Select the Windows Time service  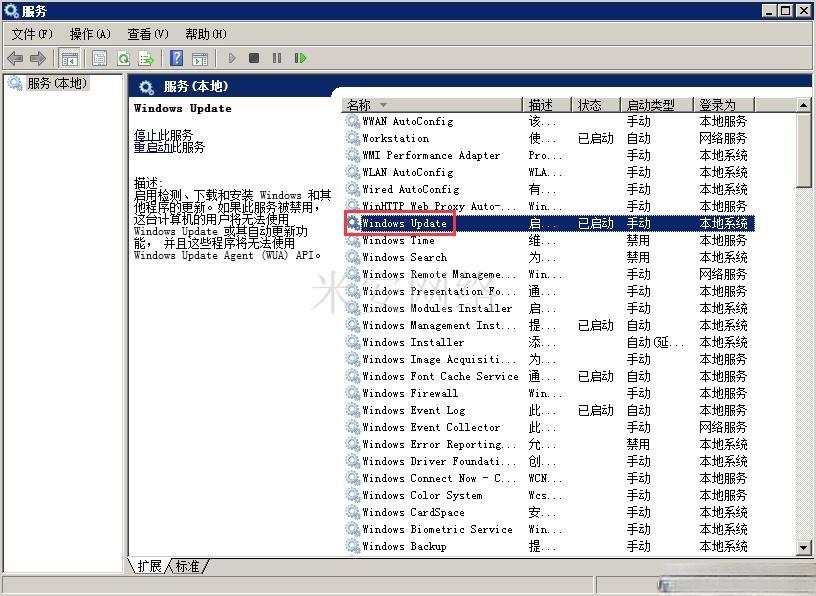(398, 240)
